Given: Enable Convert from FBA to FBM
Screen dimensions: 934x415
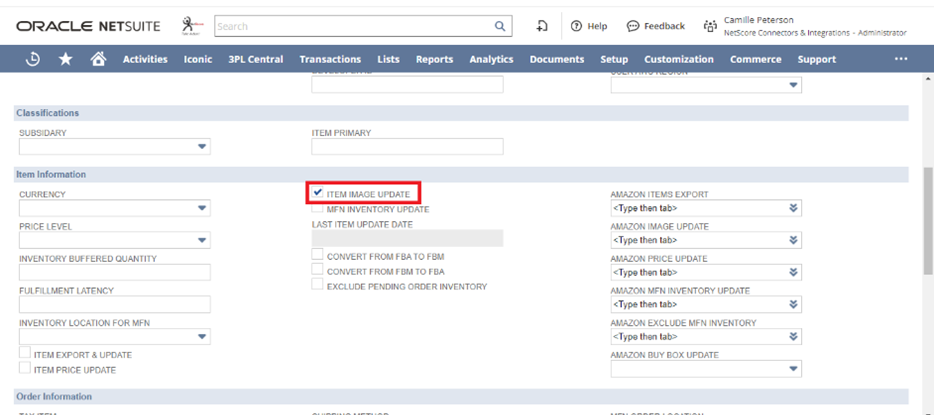Looking at the screenshot, I should (x=318, y=255).
